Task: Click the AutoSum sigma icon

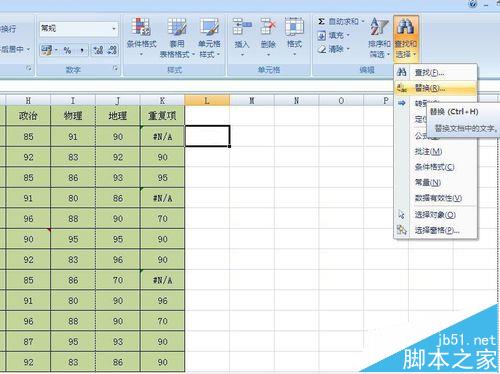Action: (x=321, y=22)
